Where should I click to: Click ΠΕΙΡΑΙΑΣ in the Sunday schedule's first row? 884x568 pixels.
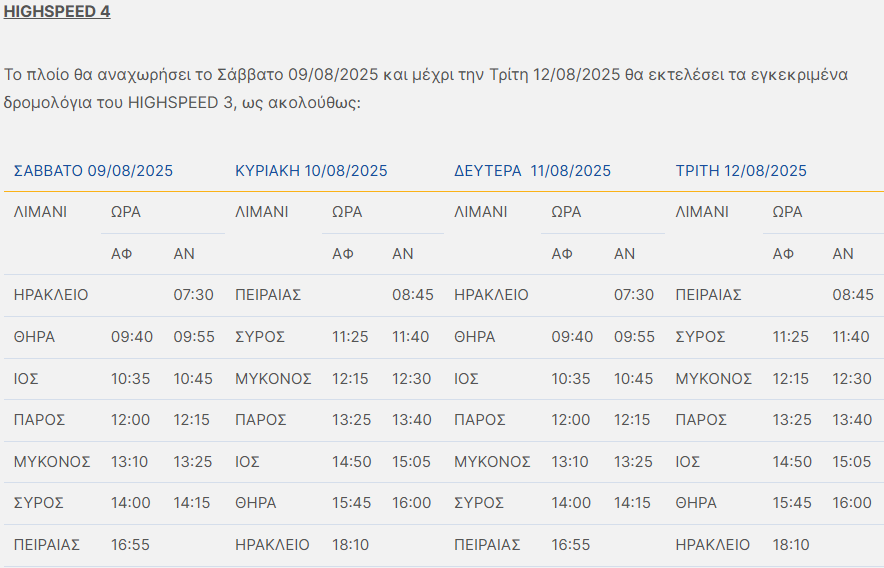pyautogui.click(x=268, y=295)
